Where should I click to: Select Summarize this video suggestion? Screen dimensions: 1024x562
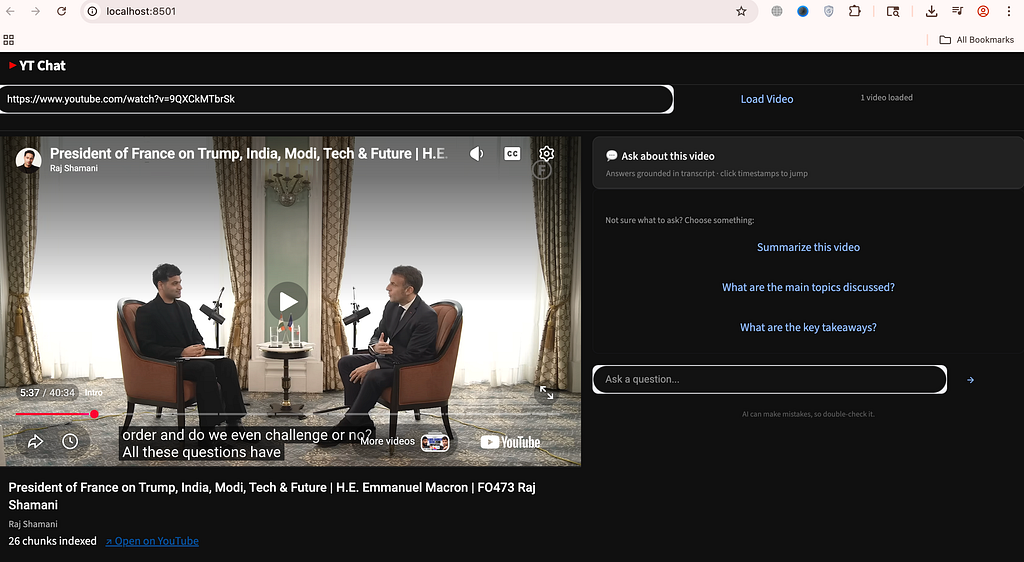[x=808, y=247]
